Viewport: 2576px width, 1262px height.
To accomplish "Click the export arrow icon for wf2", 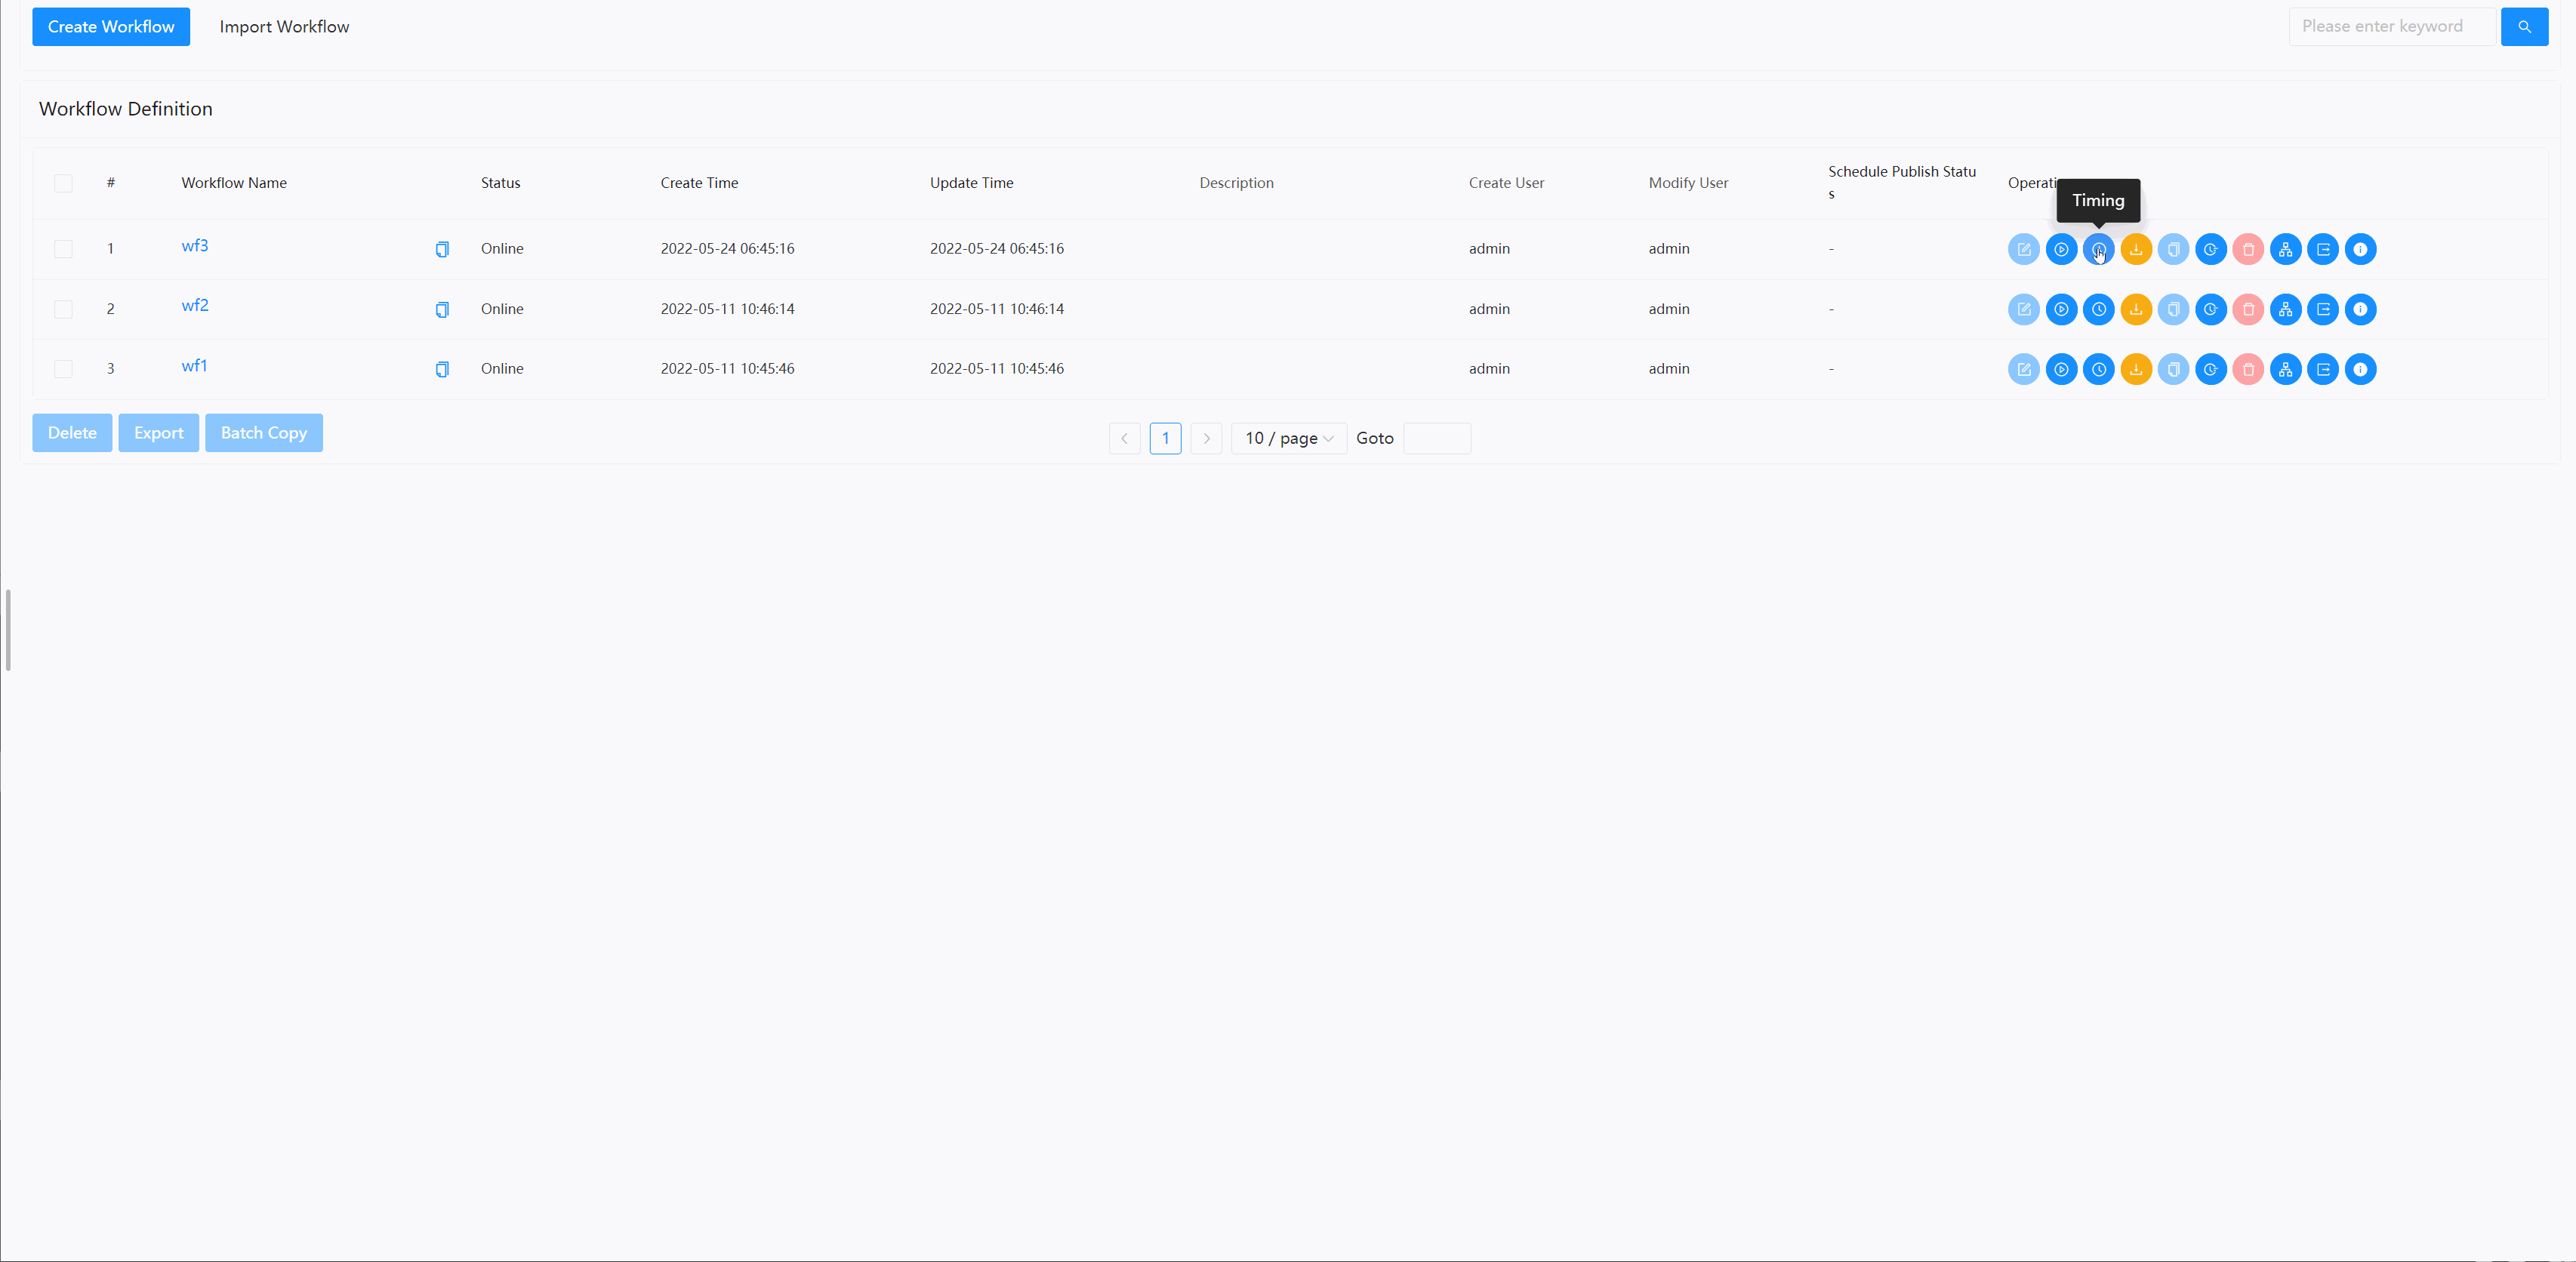I will pos(2323,309).
